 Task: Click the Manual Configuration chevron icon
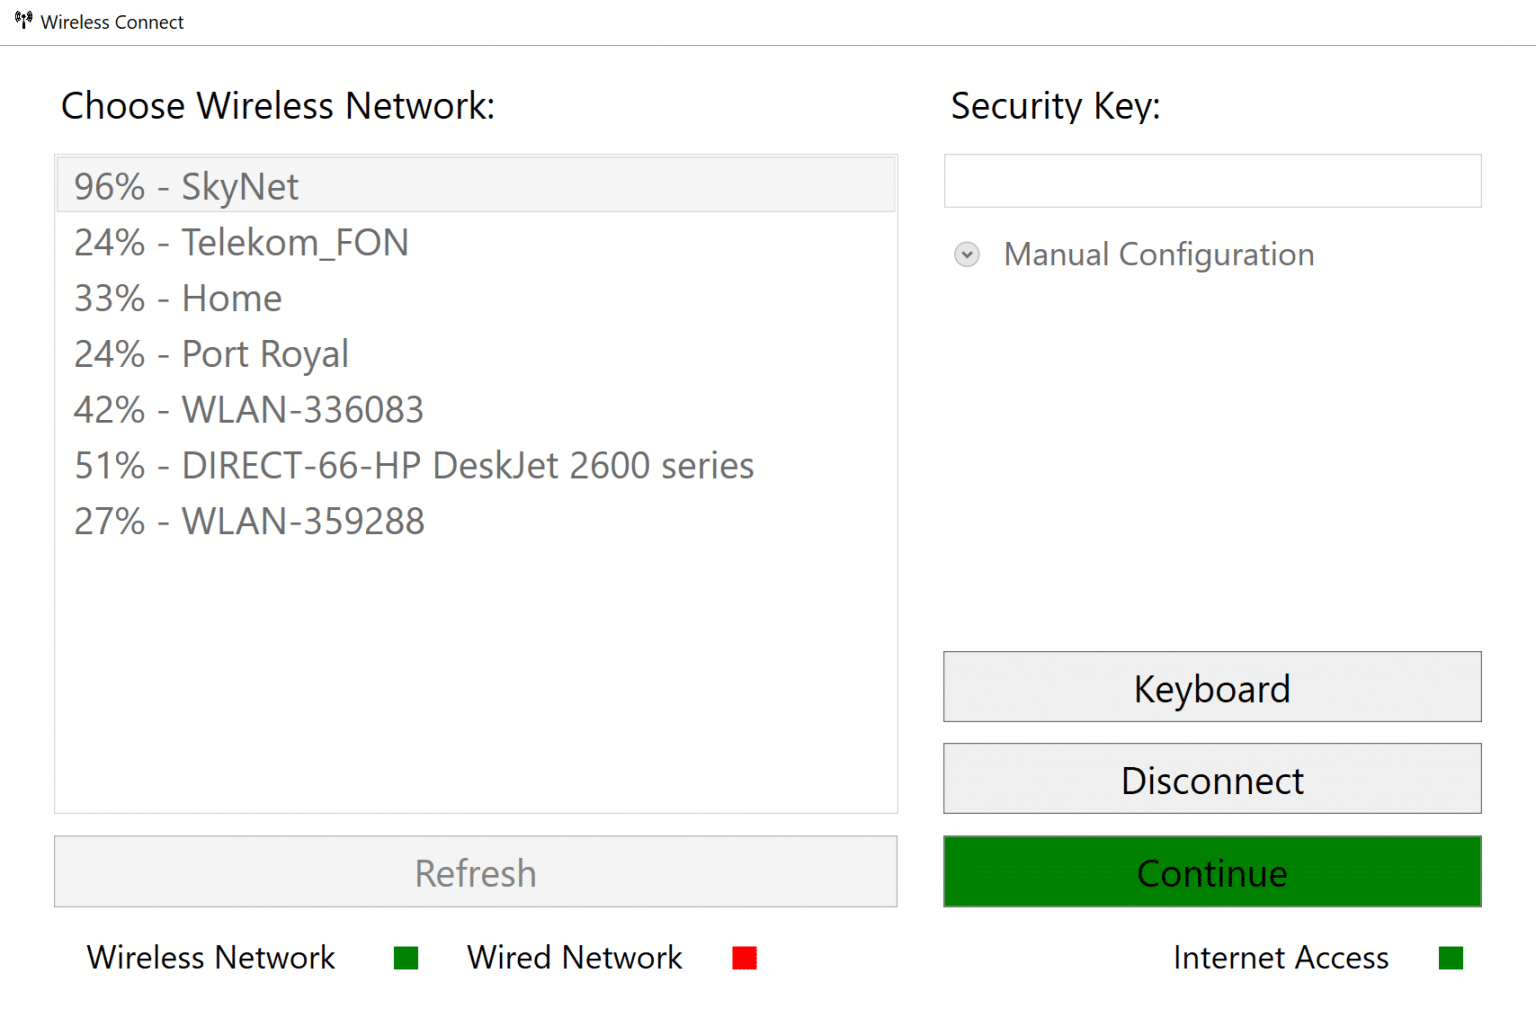[x=966, y=254]
